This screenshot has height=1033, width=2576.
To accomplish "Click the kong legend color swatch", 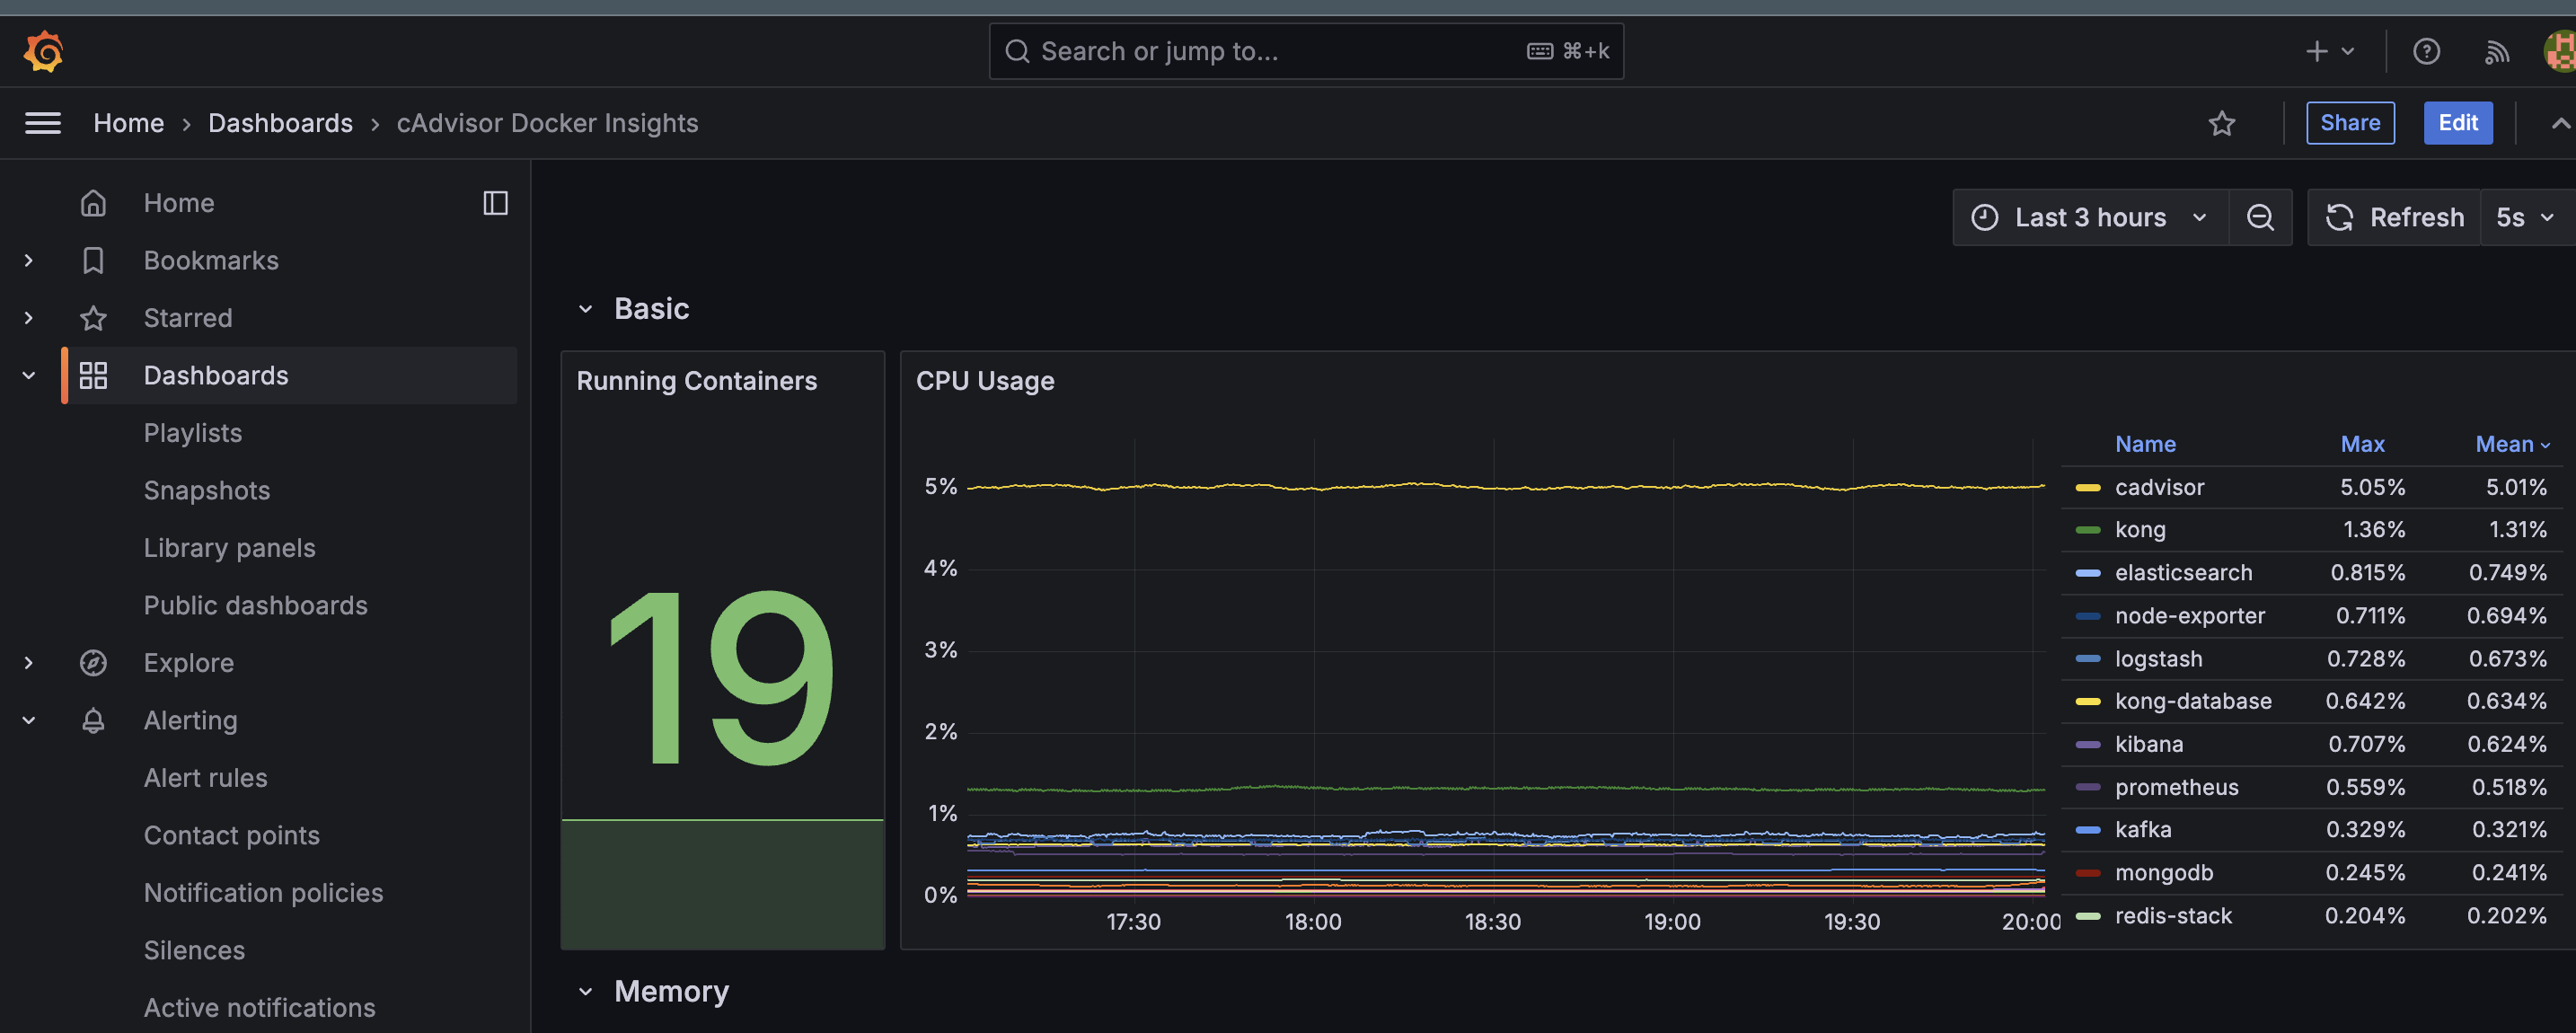I will pyautogui.click(x=2088, y=530).
